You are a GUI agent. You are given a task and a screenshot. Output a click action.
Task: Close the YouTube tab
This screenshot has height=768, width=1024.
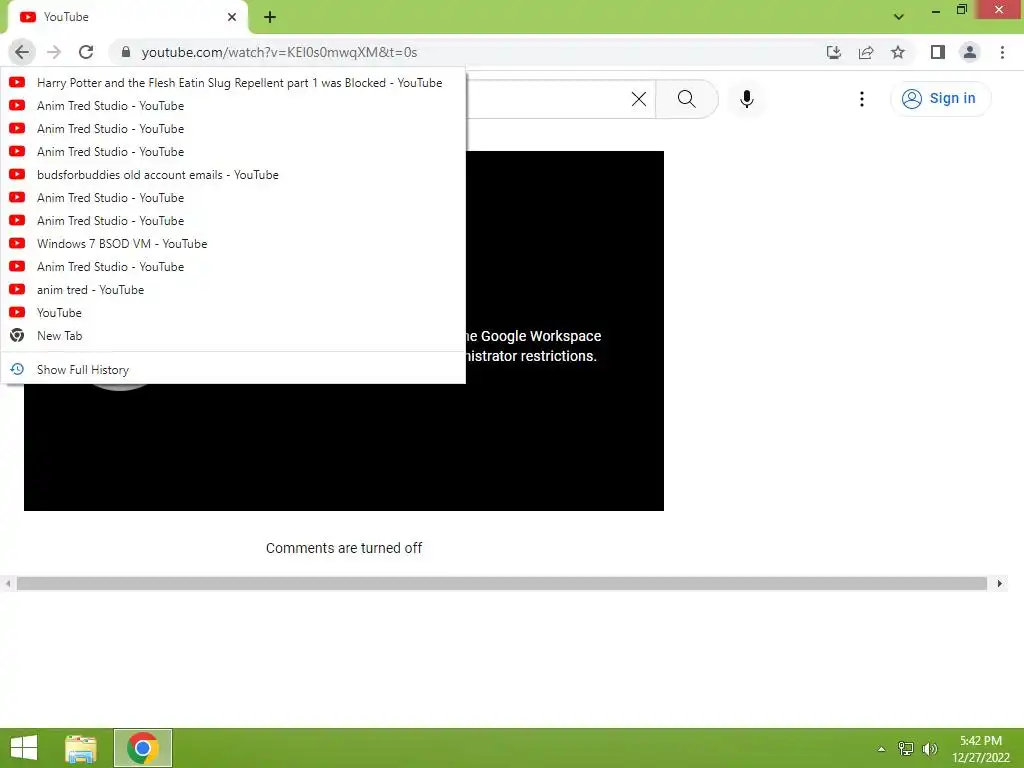point(232,17)
